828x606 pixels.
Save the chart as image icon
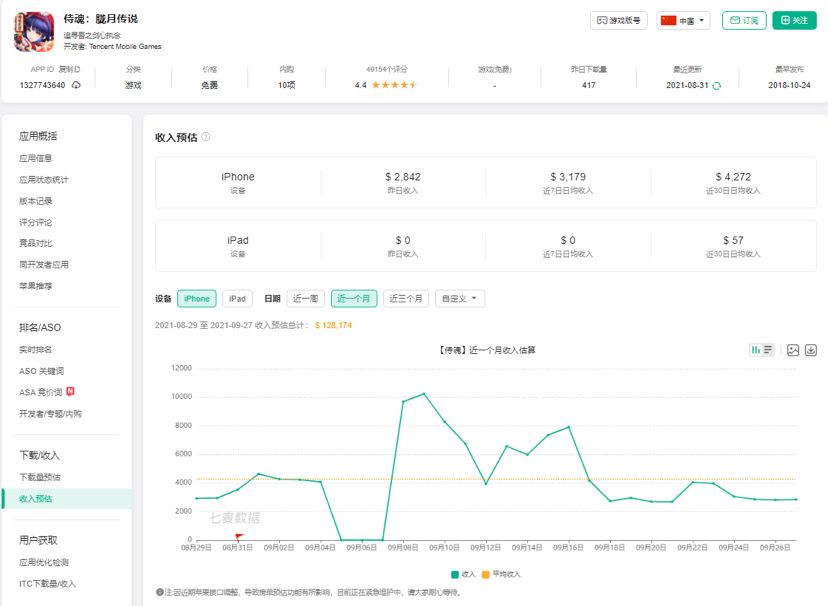pyautogui.click(x=793, y=350)
